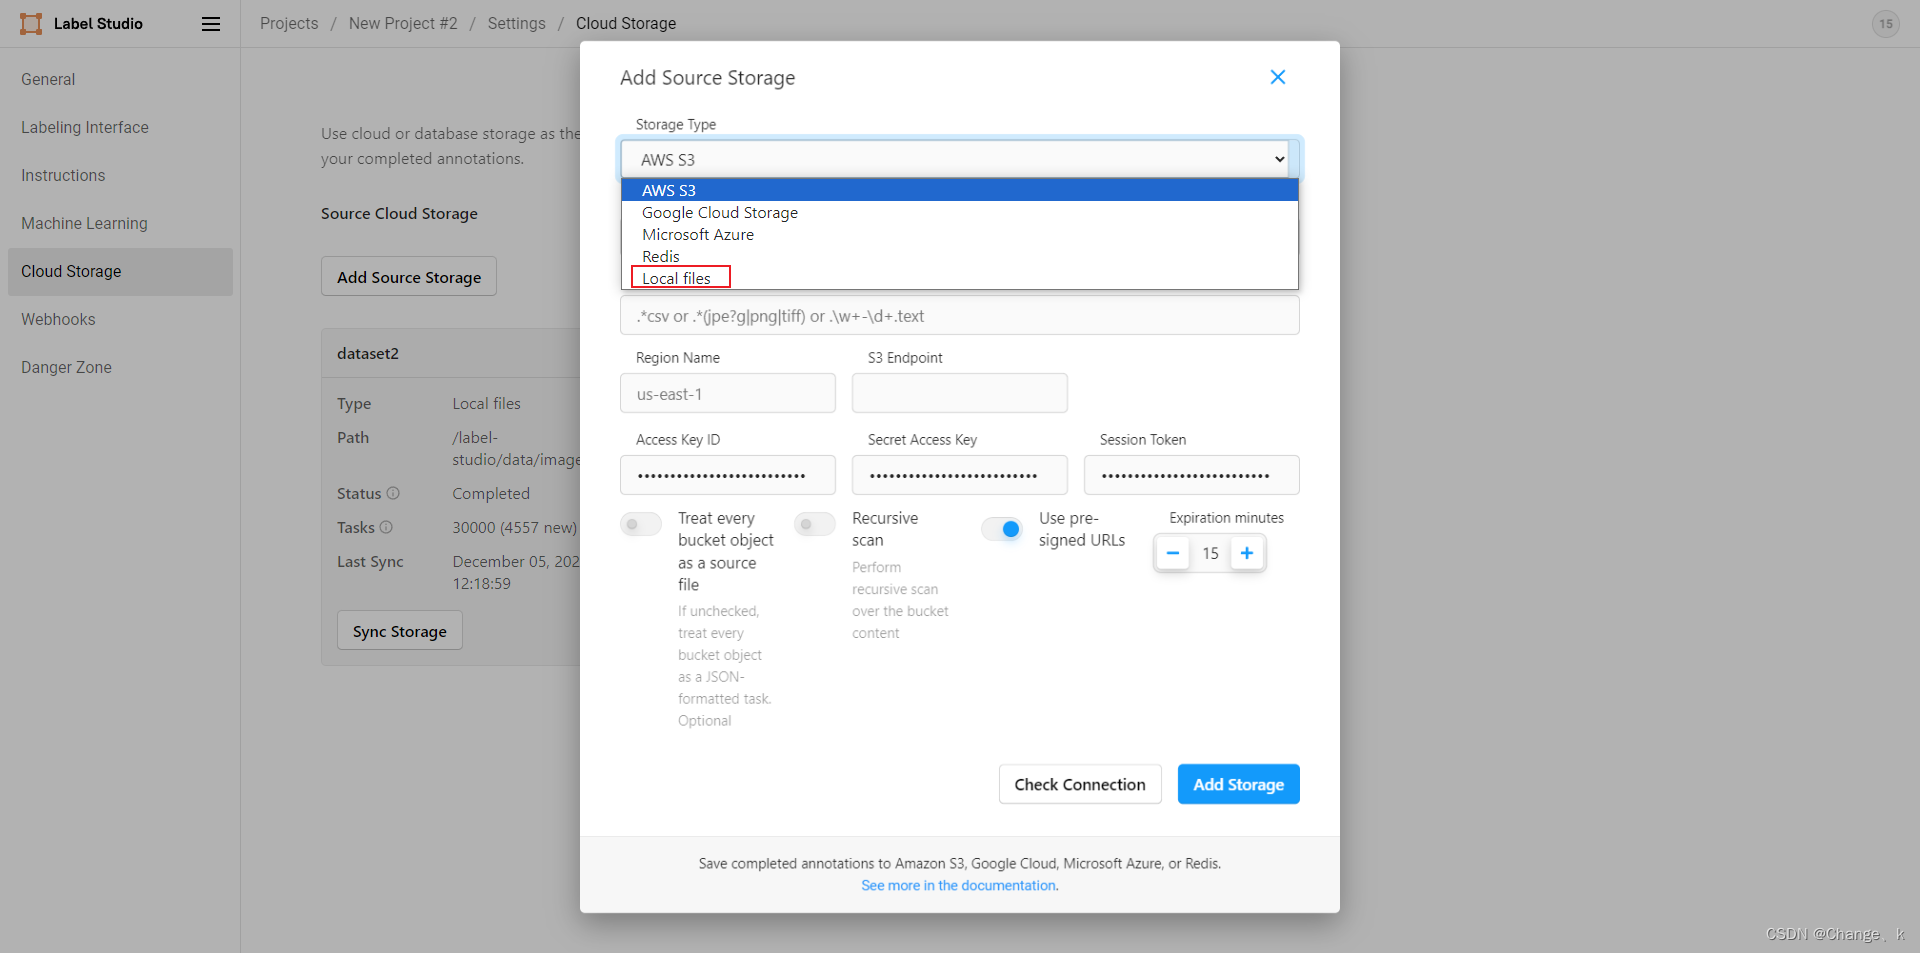
Task: Click the S3 Endpoint input field
Action: coord(960,394)
